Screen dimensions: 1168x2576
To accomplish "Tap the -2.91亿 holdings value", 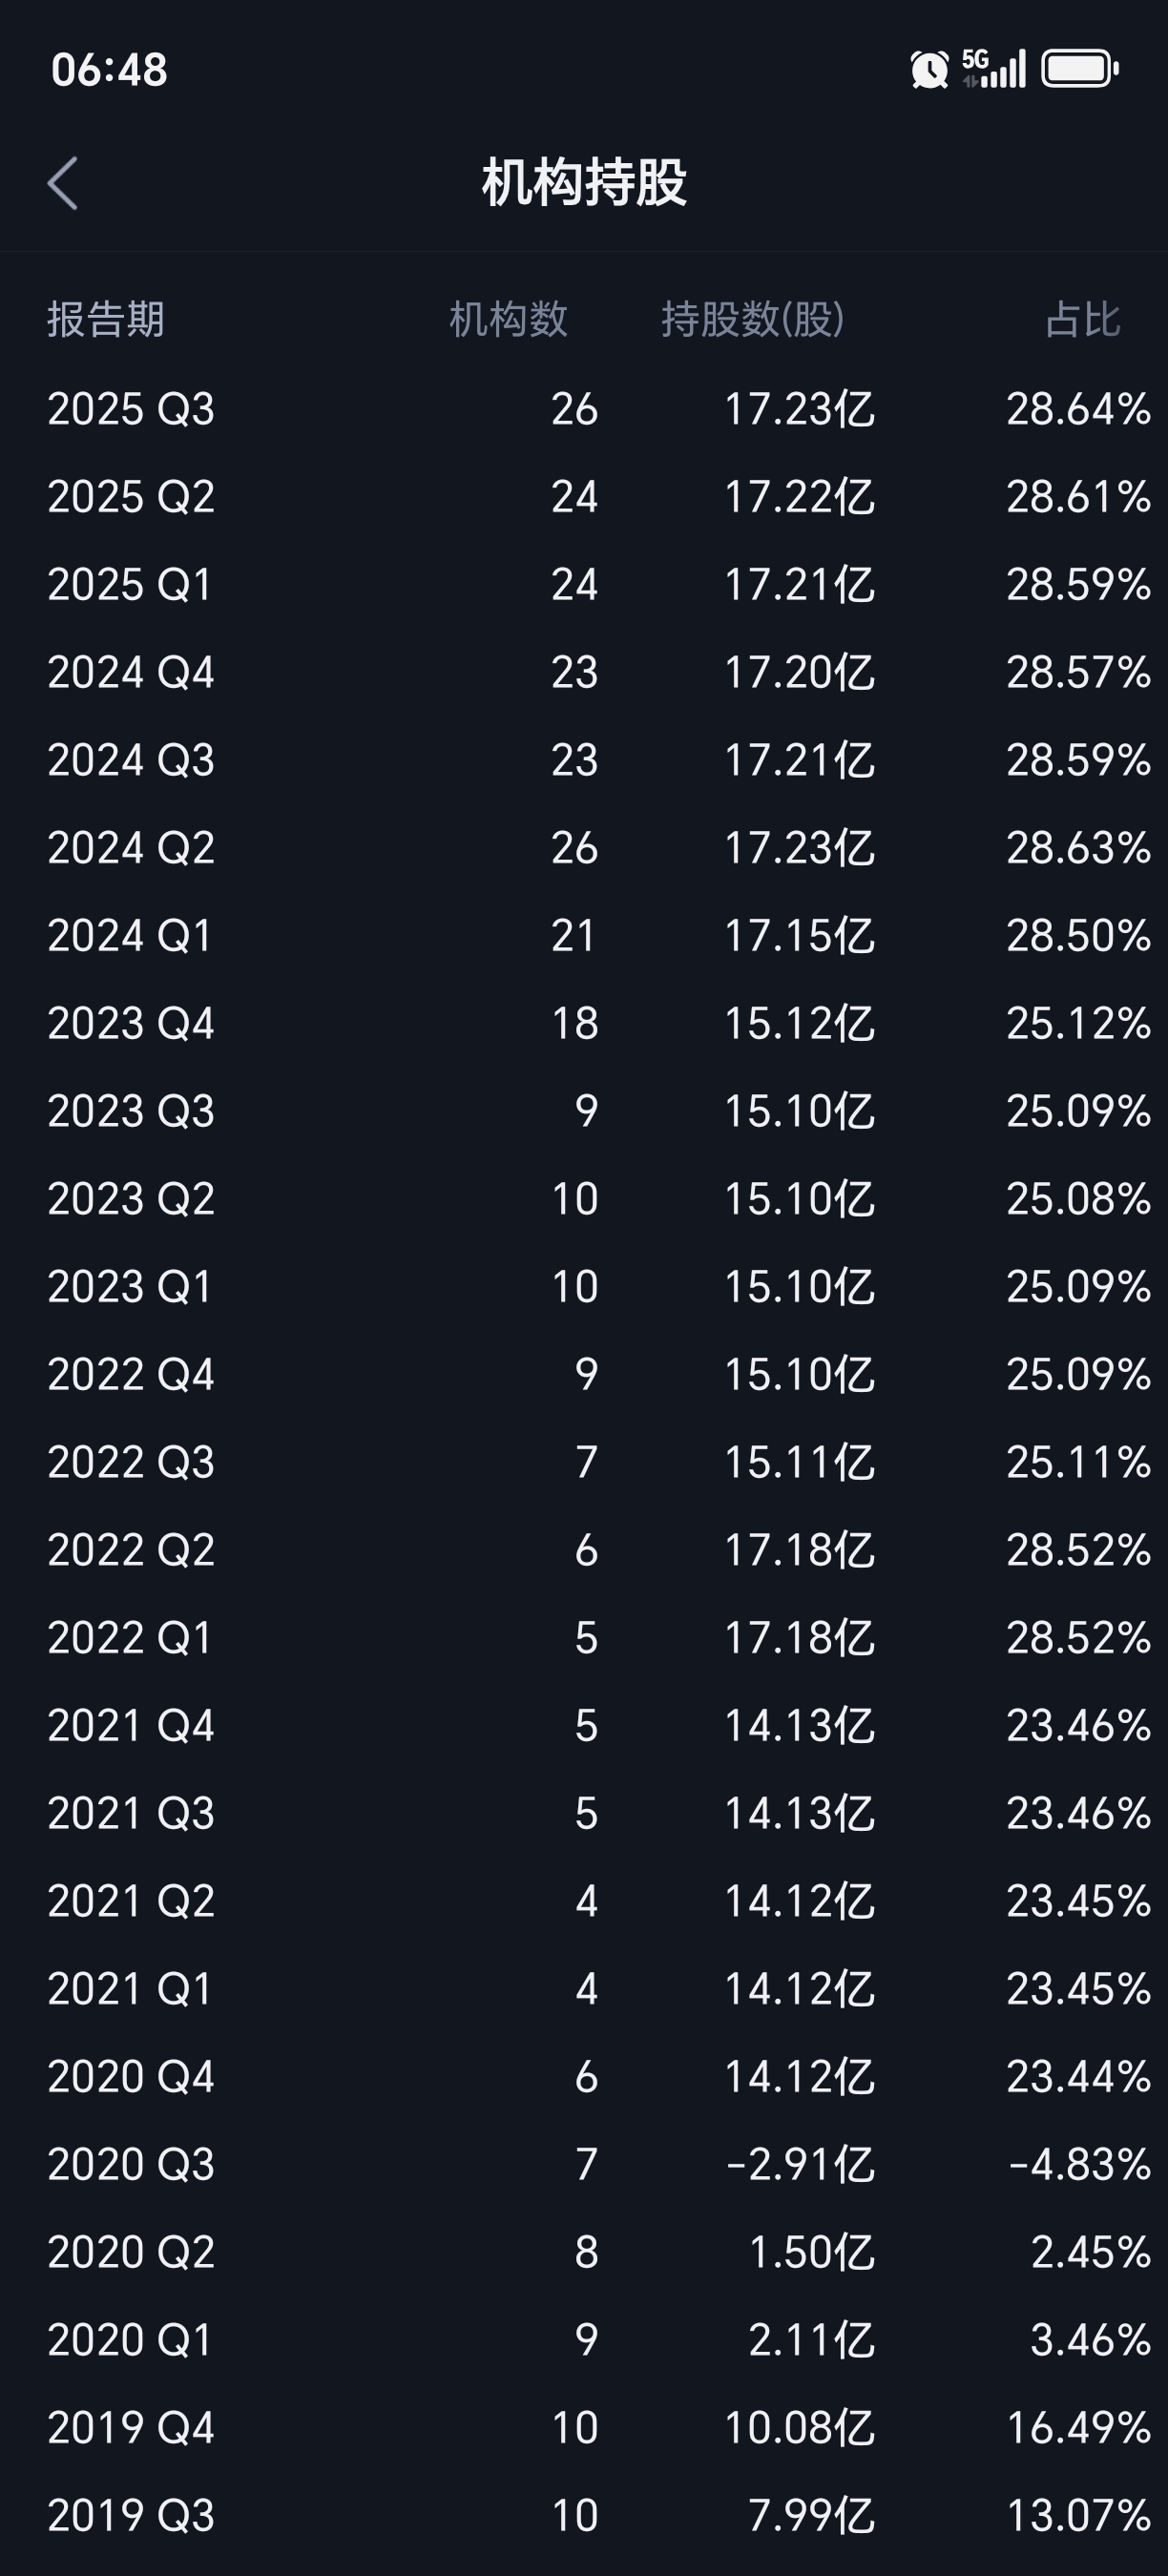I will (x=799, y=2165).
